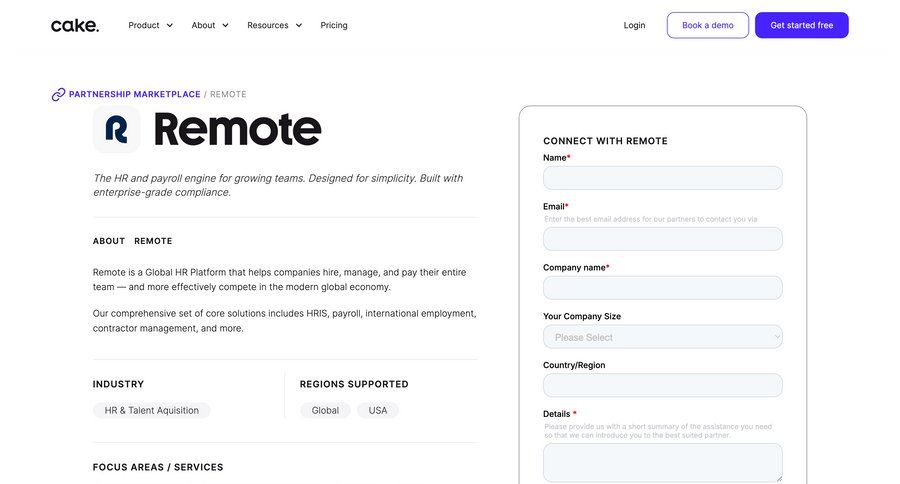Open the Your Company Size selector
The height and width of the screenshot is (484, 900).
662,337
